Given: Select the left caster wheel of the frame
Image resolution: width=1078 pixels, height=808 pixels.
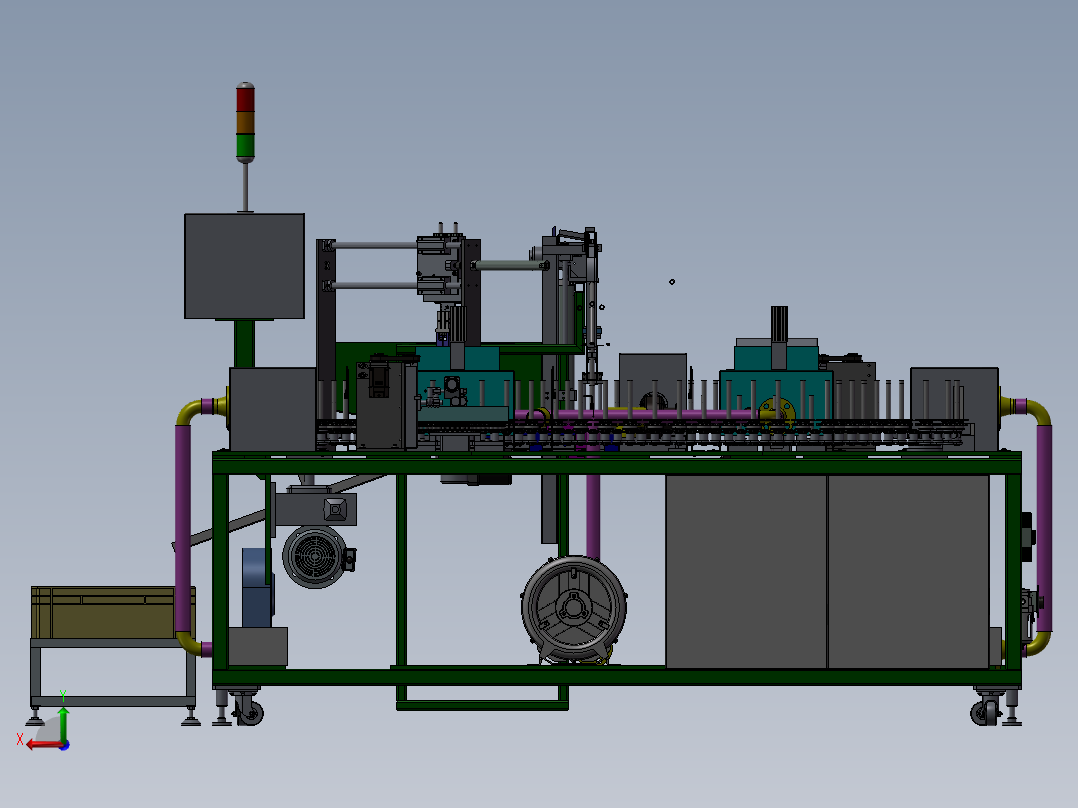Looking at the screenshot, I should [249, 712].
